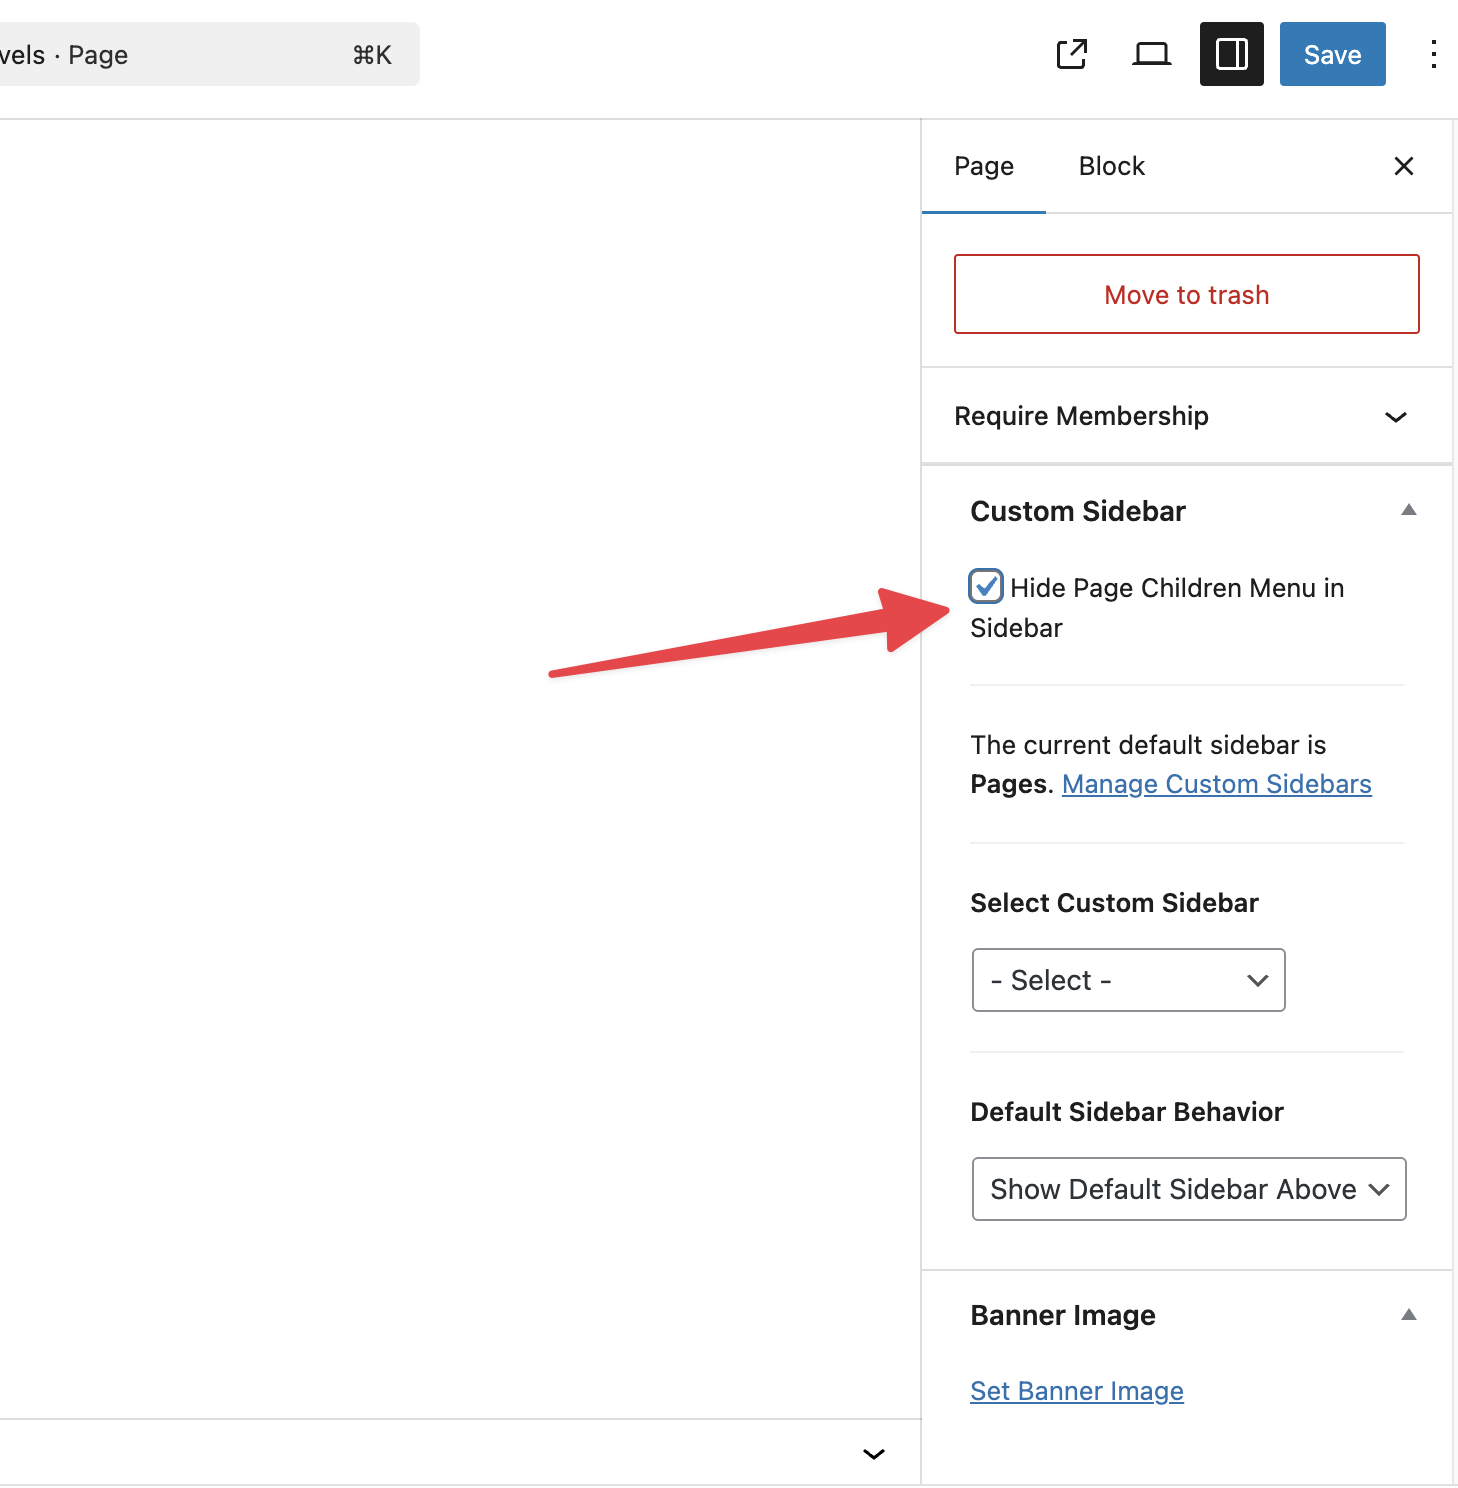This screenshot has height=1488, width=1458.
Task: Toggle the settings sidebar panel icon
Action: coord(1231,54)
